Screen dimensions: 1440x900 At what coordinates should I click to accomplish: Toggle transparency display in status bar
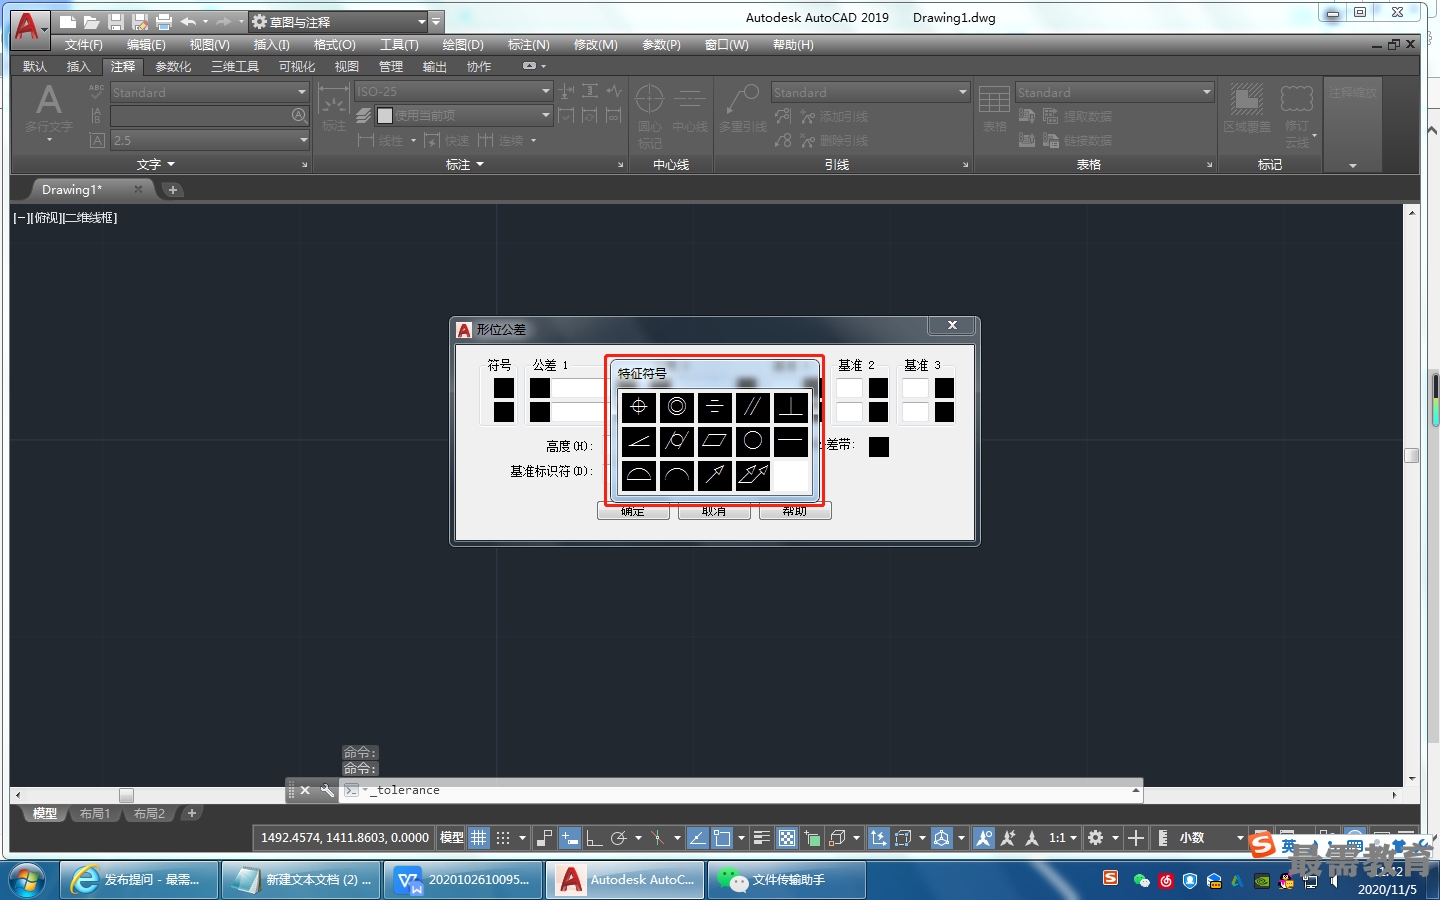pyautogui.click(x=787, y=838)
